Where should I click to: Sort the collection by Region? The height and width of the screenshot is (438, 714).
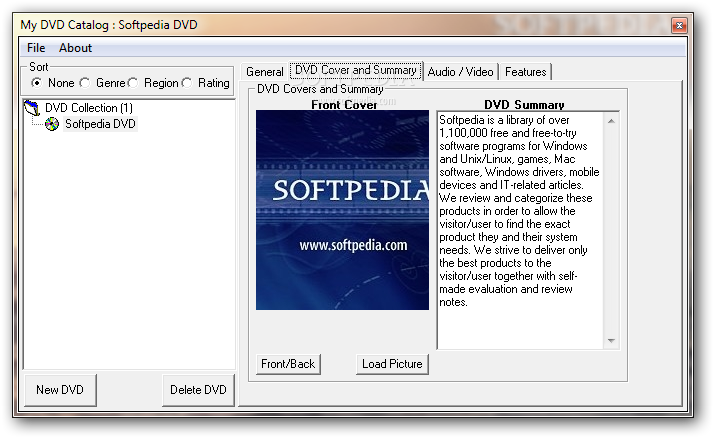pos(133,83)
